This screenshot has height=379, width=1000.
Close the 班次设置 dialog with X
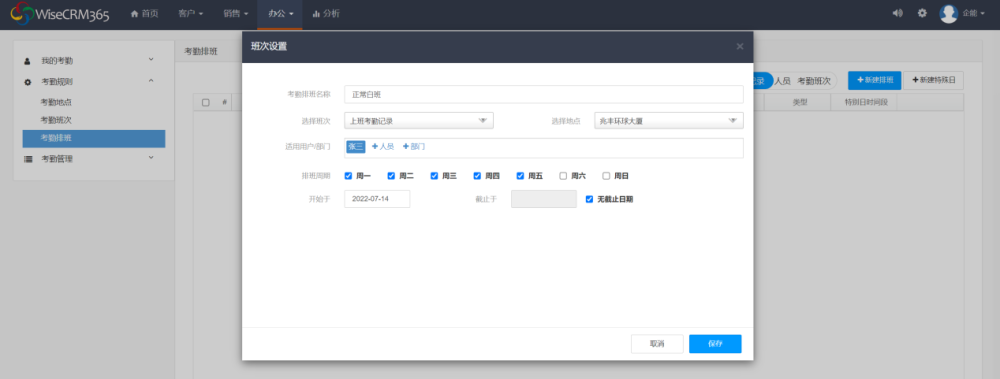[740, 46]
